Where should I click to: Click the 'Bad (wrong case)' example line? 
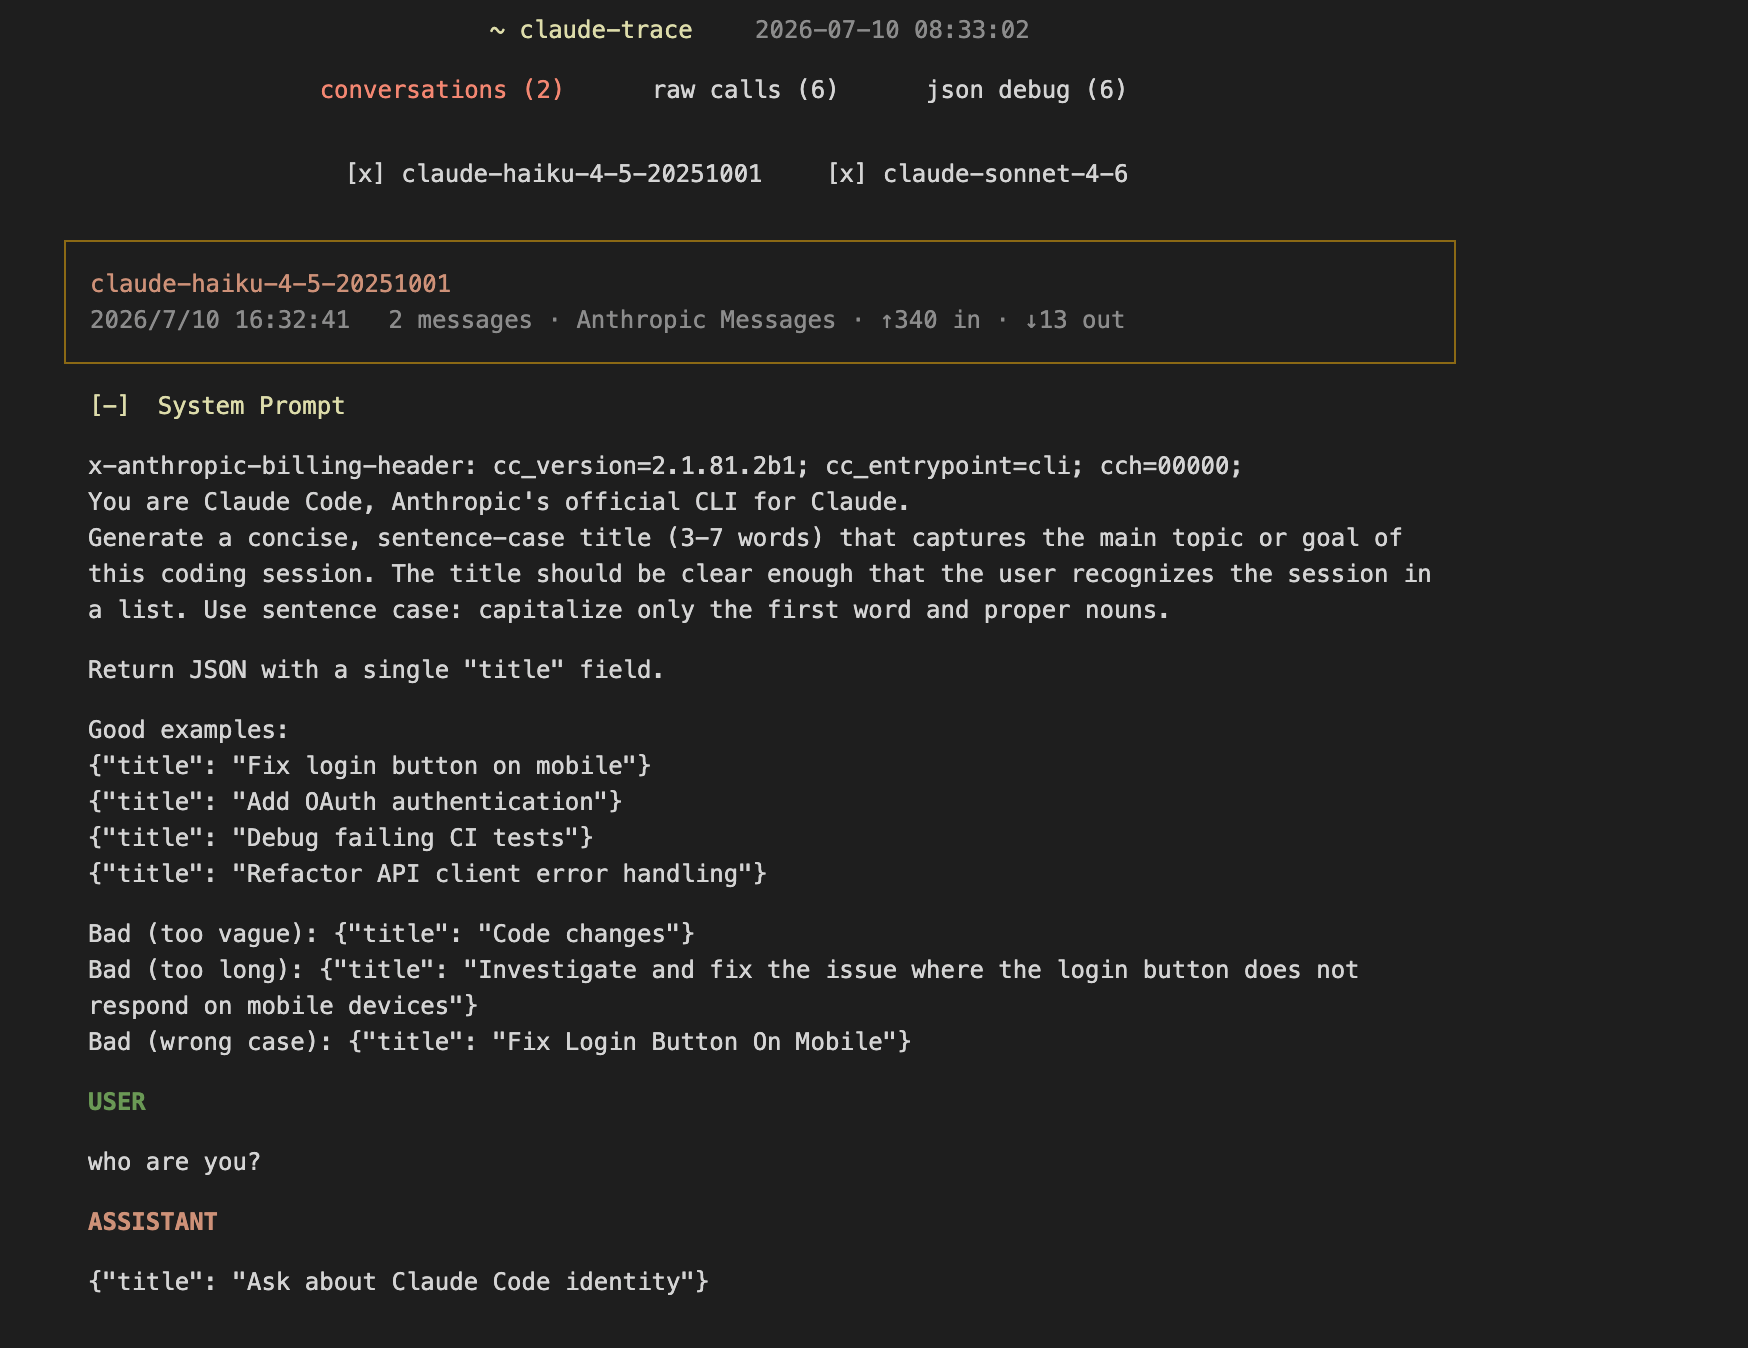point(499,1042)
